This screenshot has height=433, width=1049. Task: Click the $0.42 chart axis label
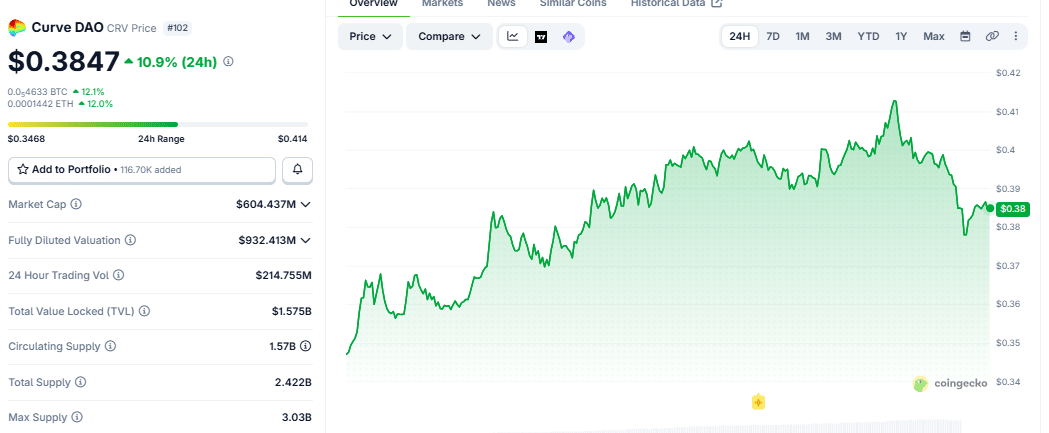pos(1008,72)
